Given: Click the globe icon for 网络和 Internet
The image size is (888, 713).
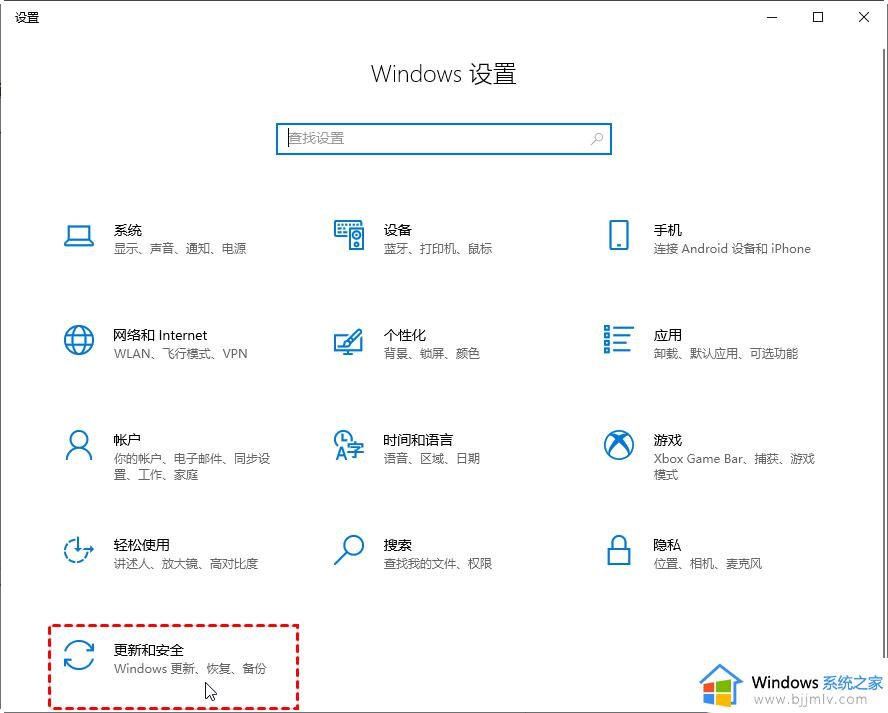Looking at the screenshot, I should coord(79,340).
